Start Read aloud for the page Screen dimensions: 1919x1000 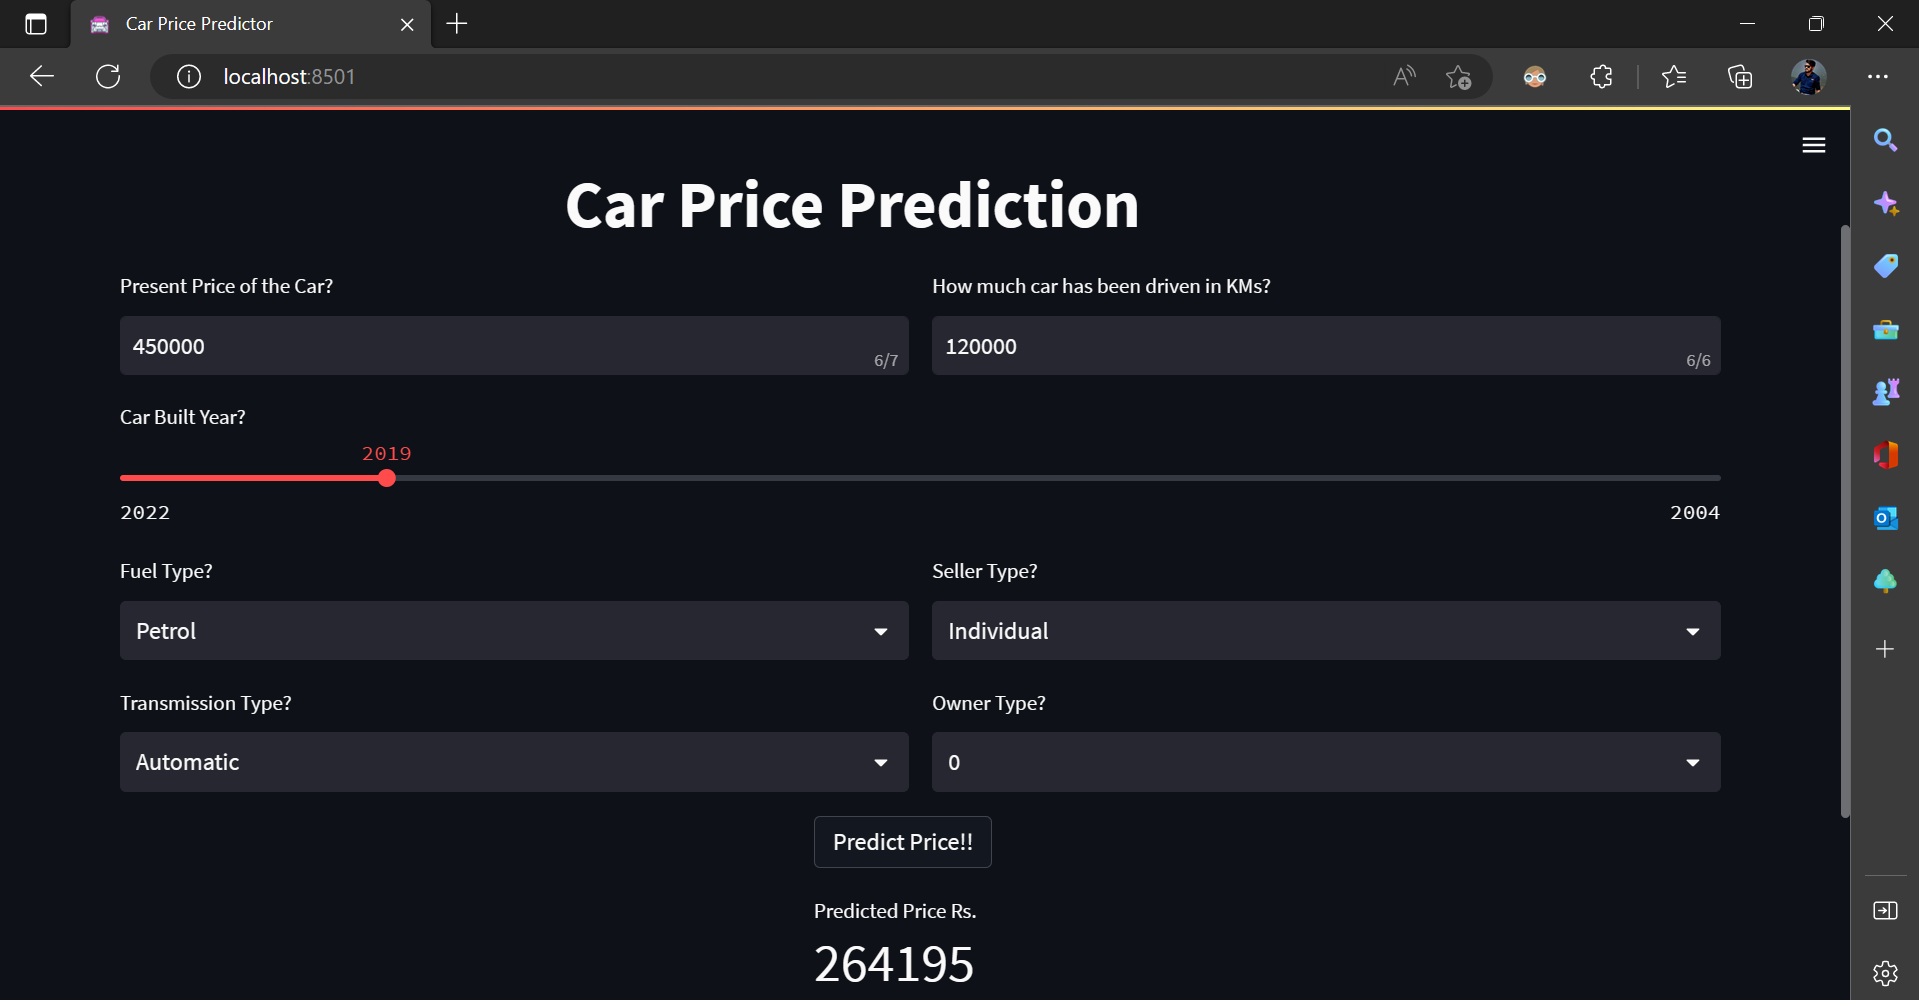(1403, 76)
